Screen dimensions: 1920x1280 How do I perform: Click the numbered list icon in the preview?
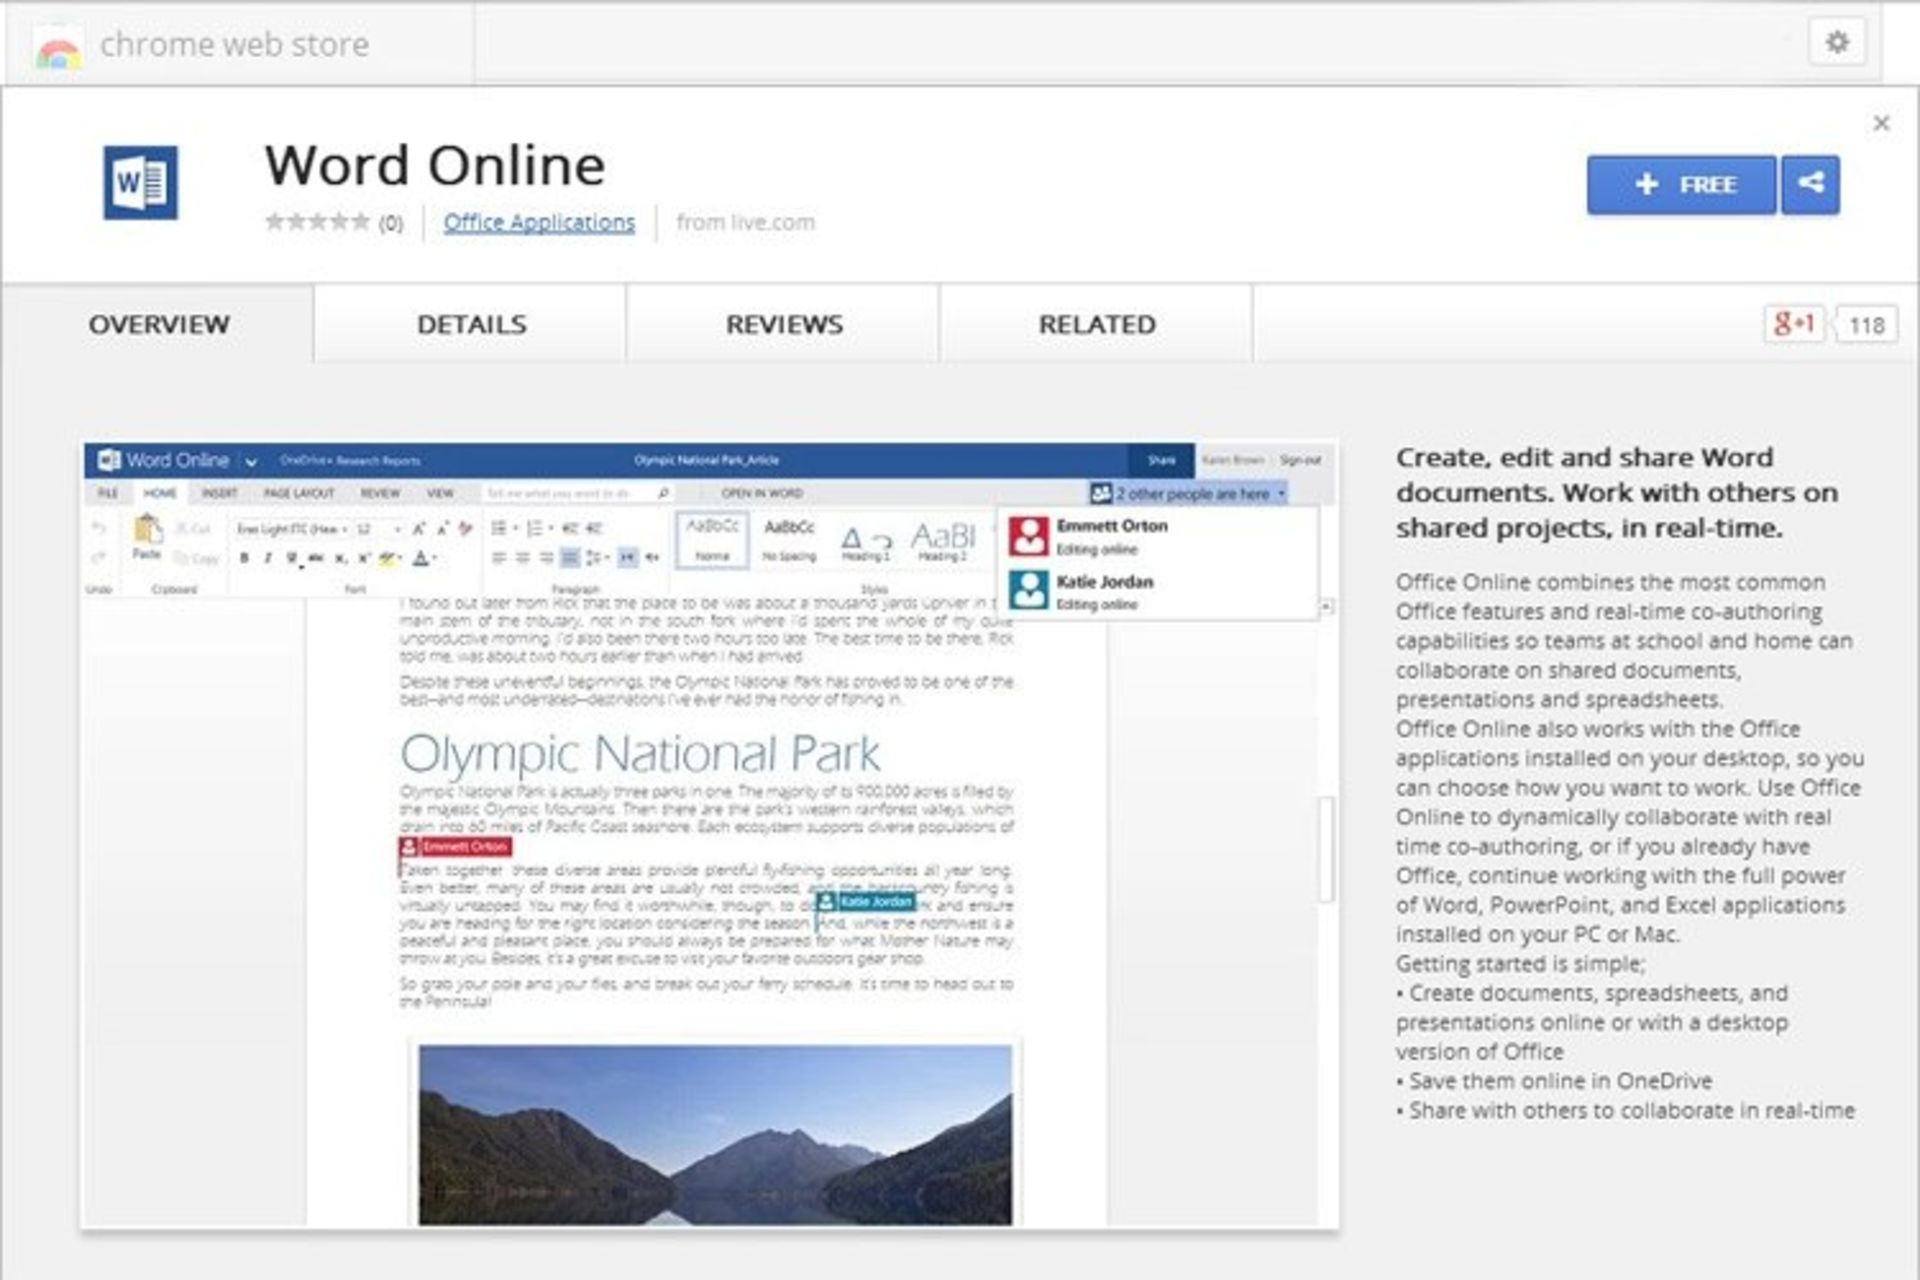tap(534, 528)
